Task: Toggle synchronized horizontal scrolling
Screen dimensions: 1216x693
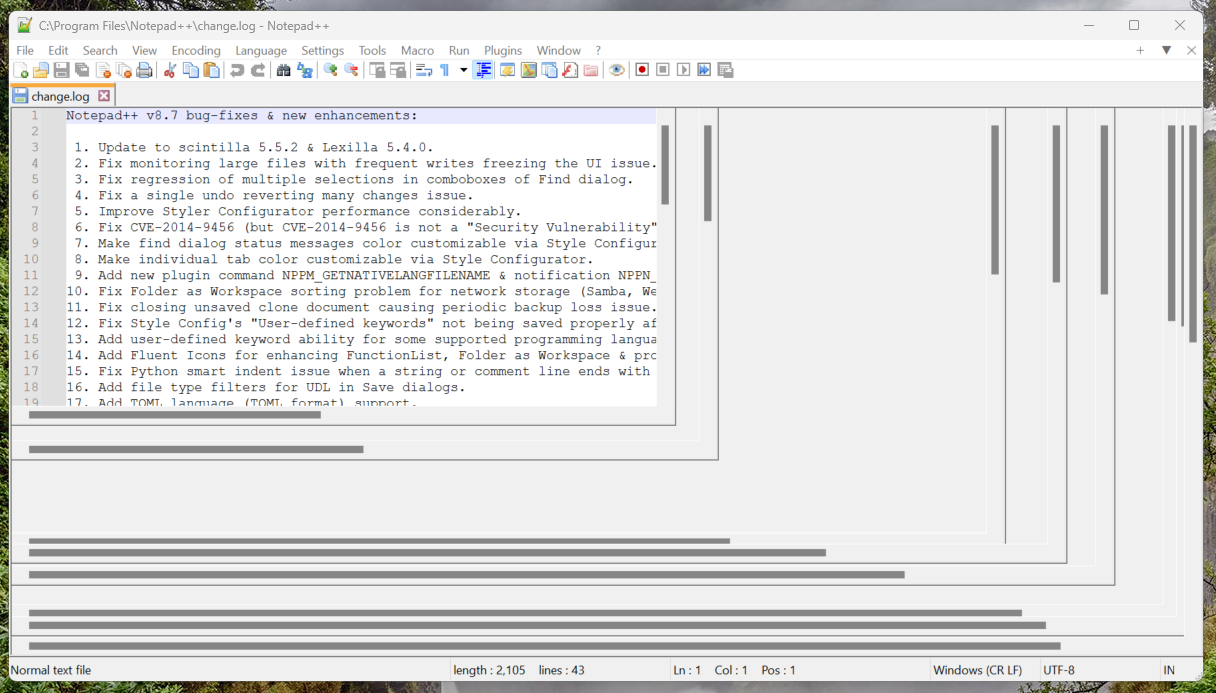Action: 398,70
